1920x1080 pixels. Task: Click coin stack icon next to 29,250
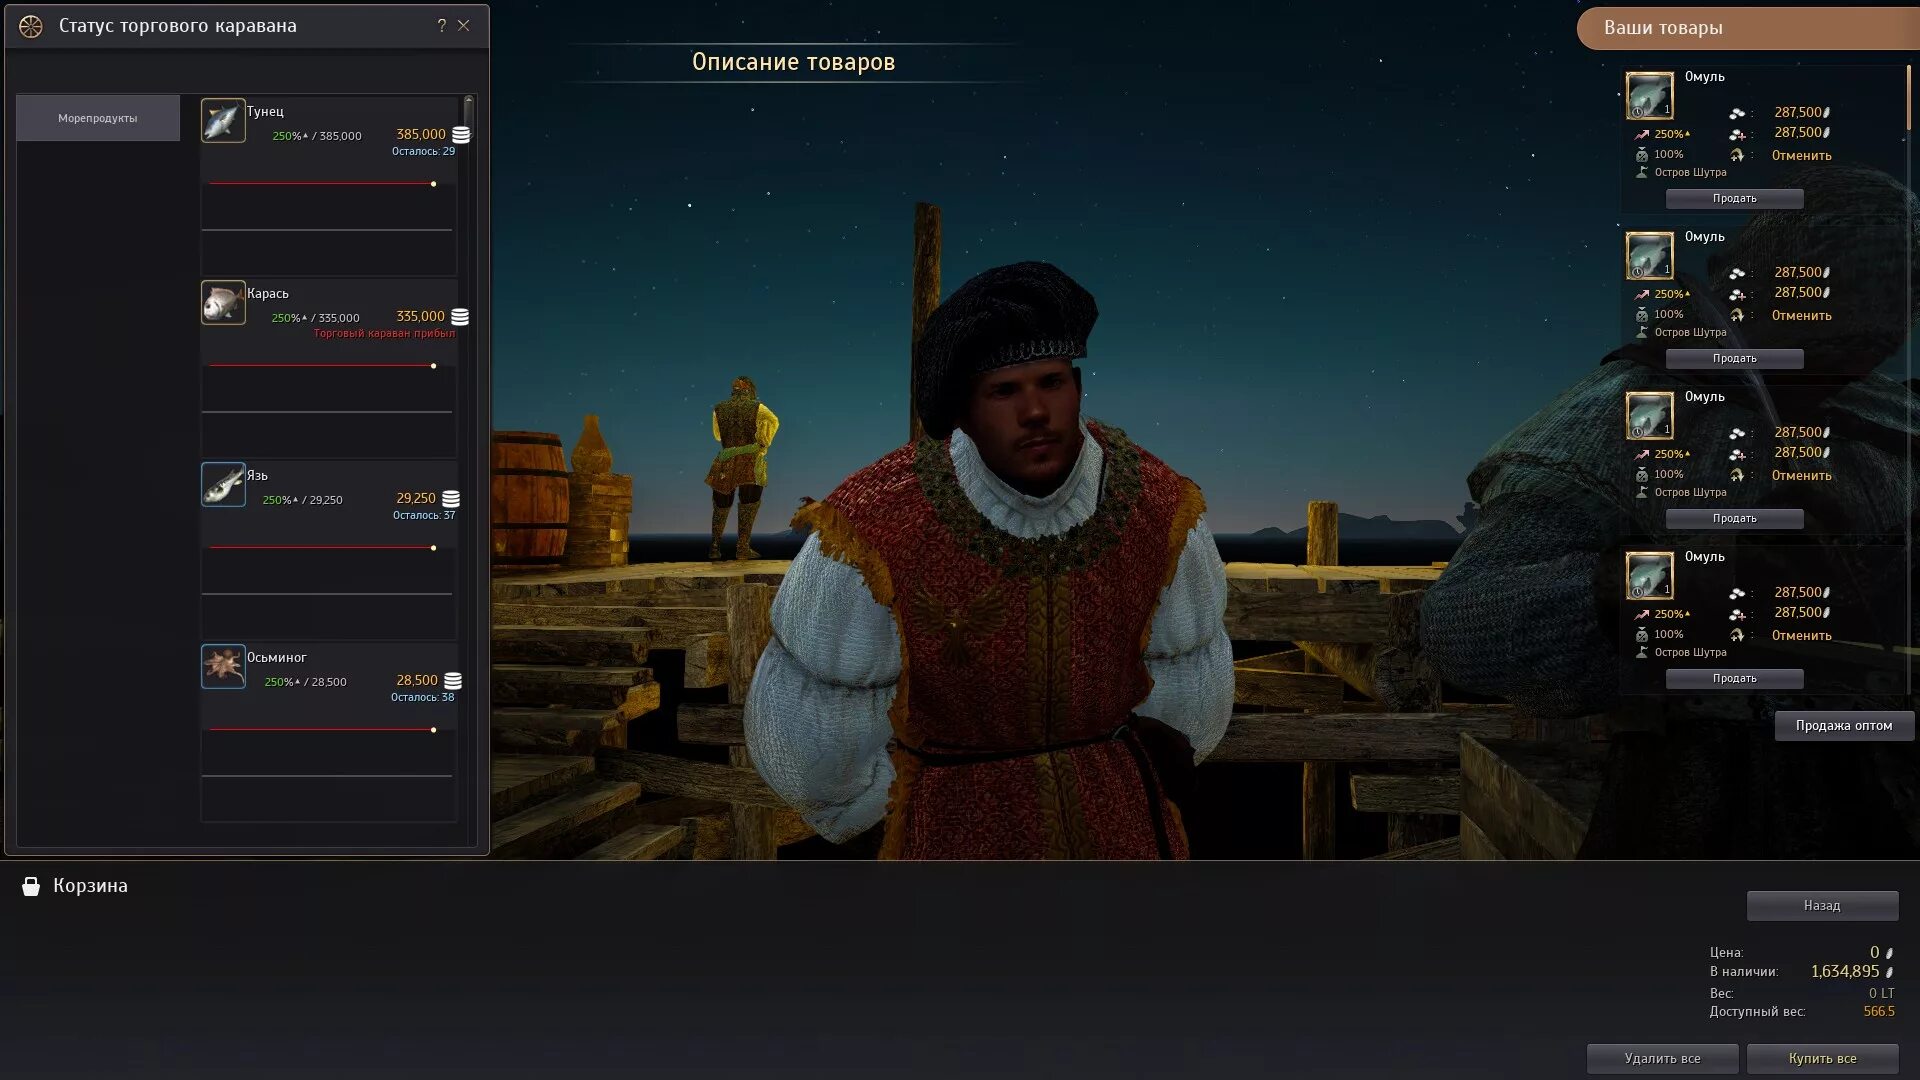(x=451, y=499)
